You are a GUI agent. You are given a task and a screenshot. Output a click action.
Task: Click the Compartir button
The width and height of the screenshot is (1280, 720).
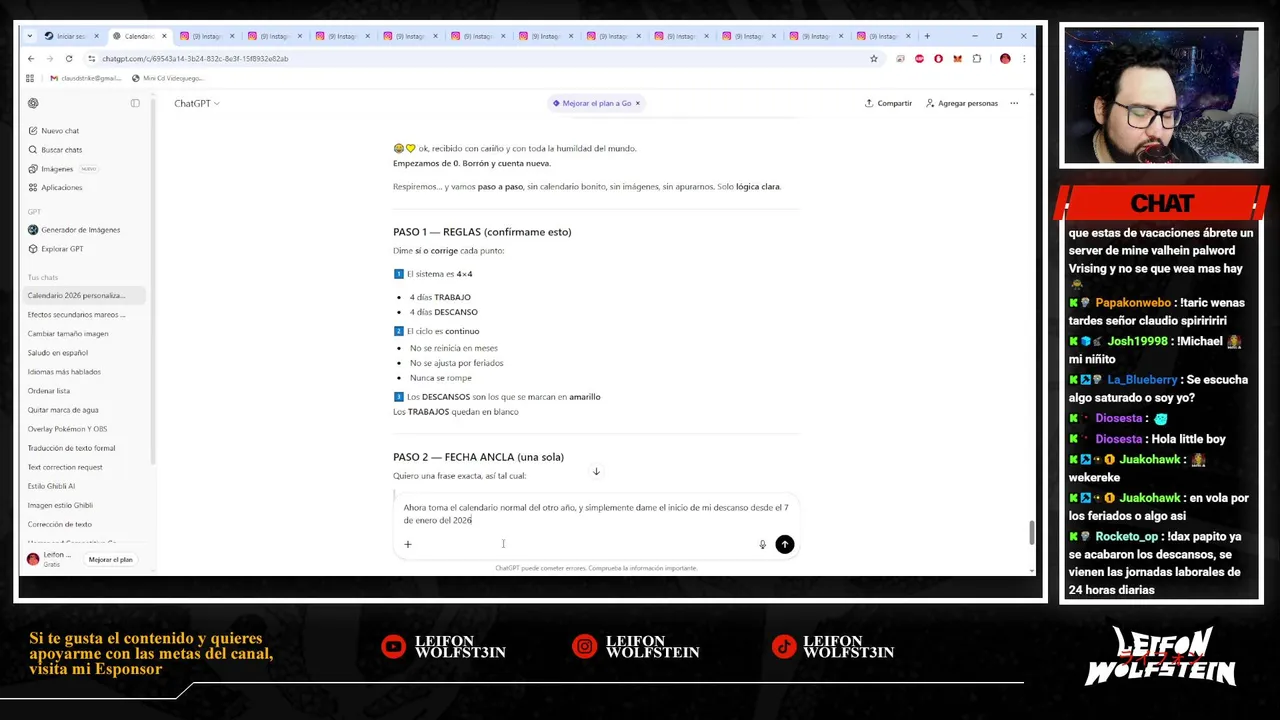tap(888, 103)
